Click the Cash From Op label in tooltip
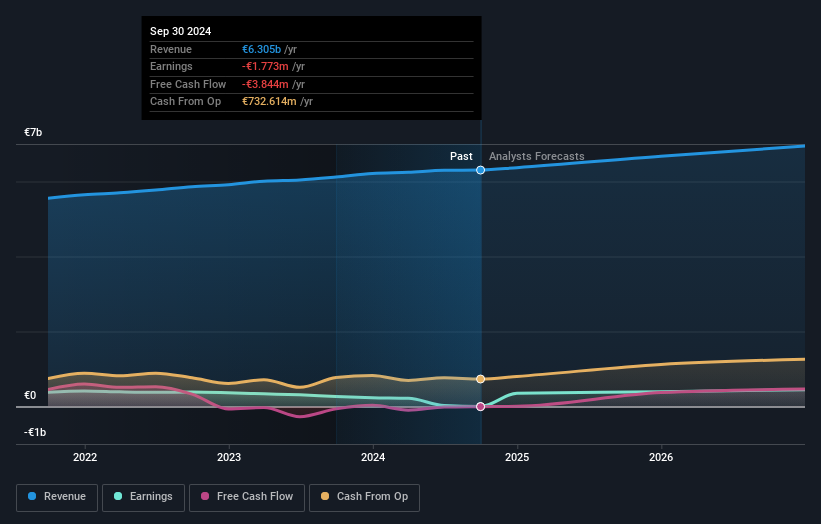821x524 pixels. (x=185, y=102)
